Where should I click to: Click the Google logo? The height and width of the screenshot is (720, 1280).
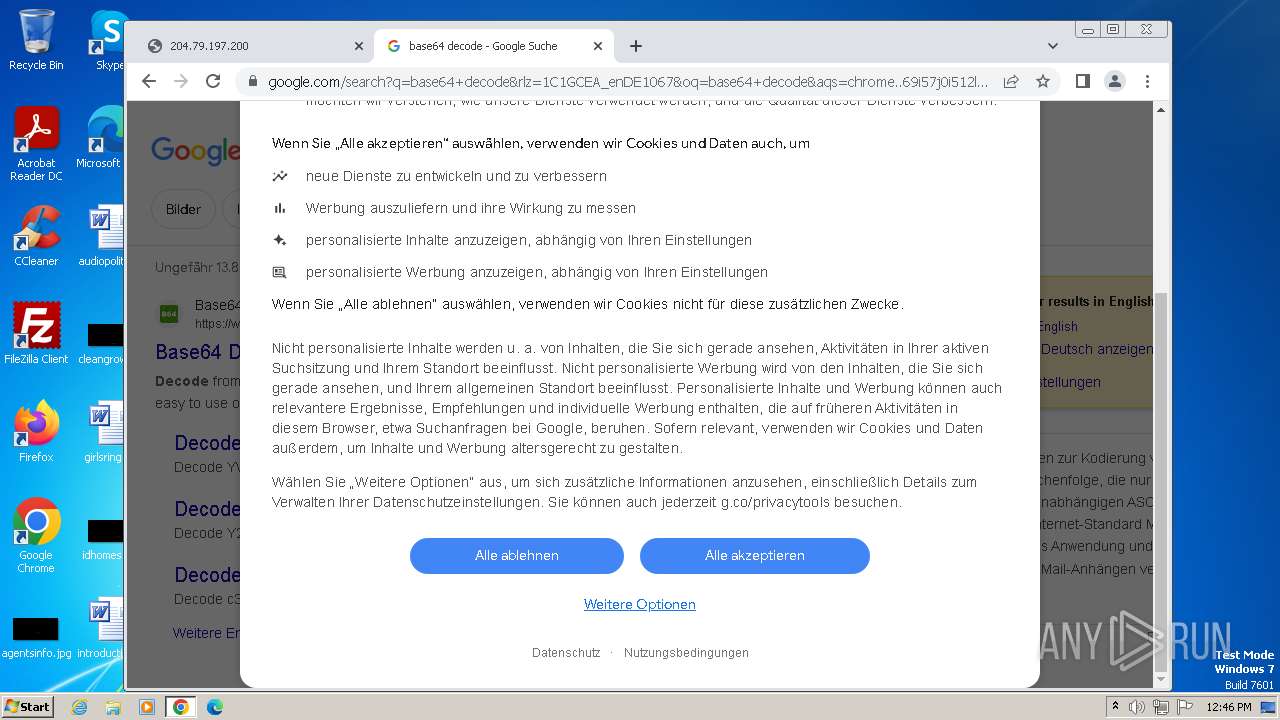pos(195,151)
